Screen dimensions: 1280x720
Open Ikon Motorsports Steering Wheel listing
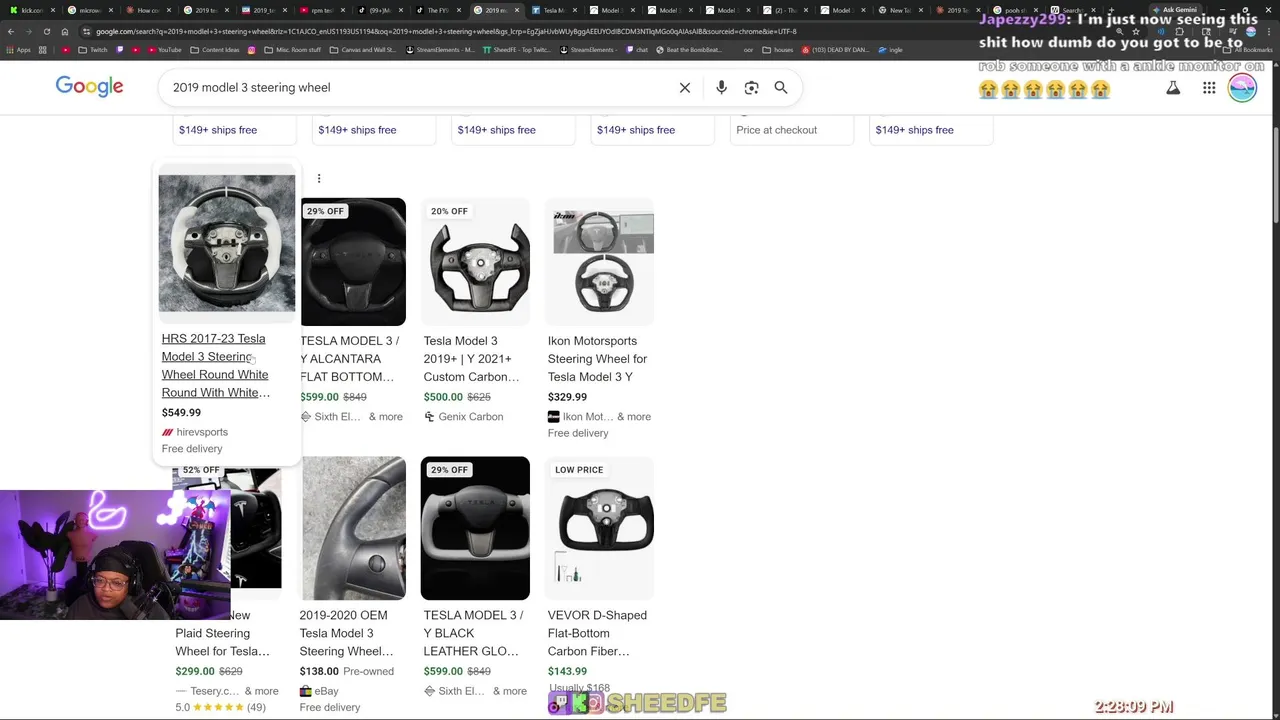pyautogui.click(x=597, y=359)
